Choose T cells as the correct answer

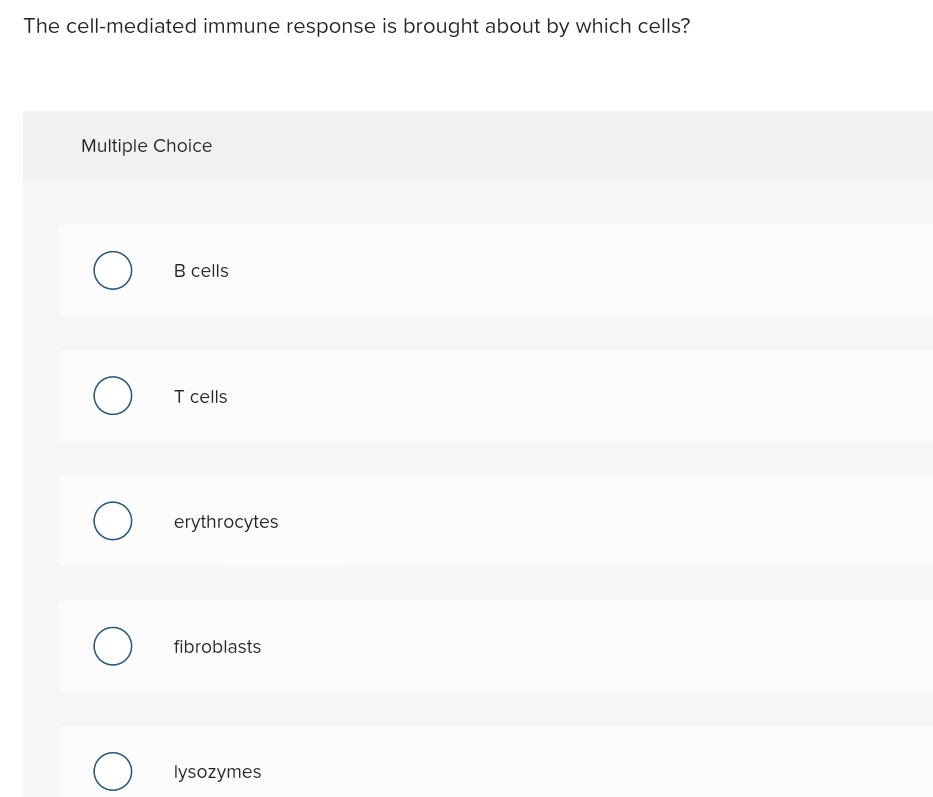tap(113, 395)
